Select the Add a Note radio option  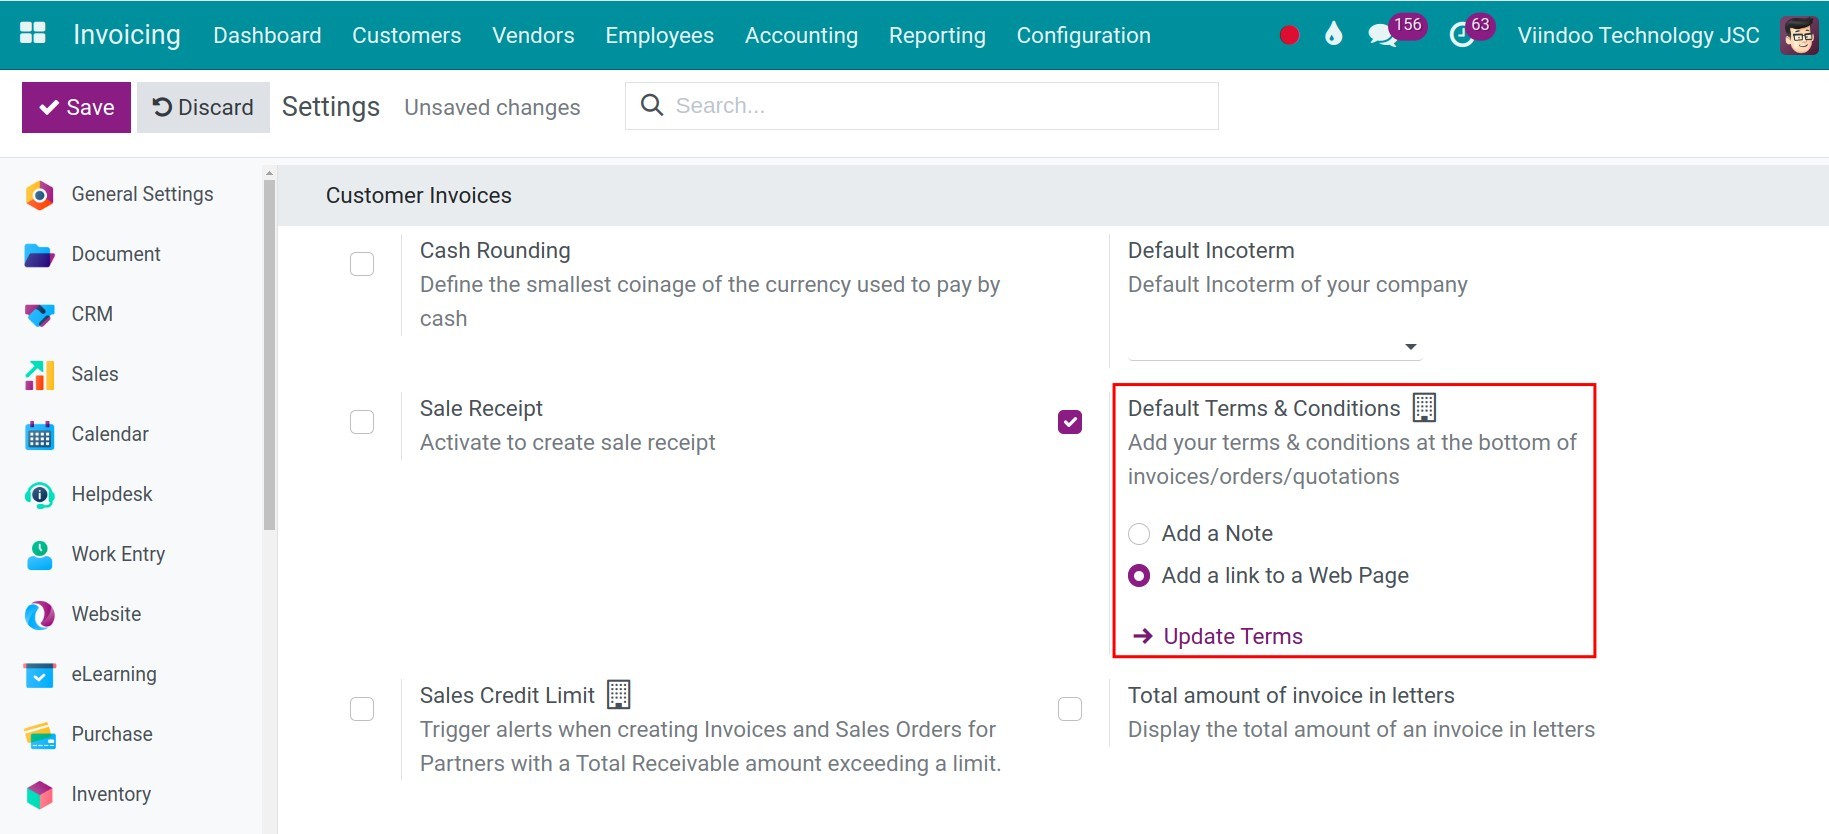click(x=1139, y=534)
